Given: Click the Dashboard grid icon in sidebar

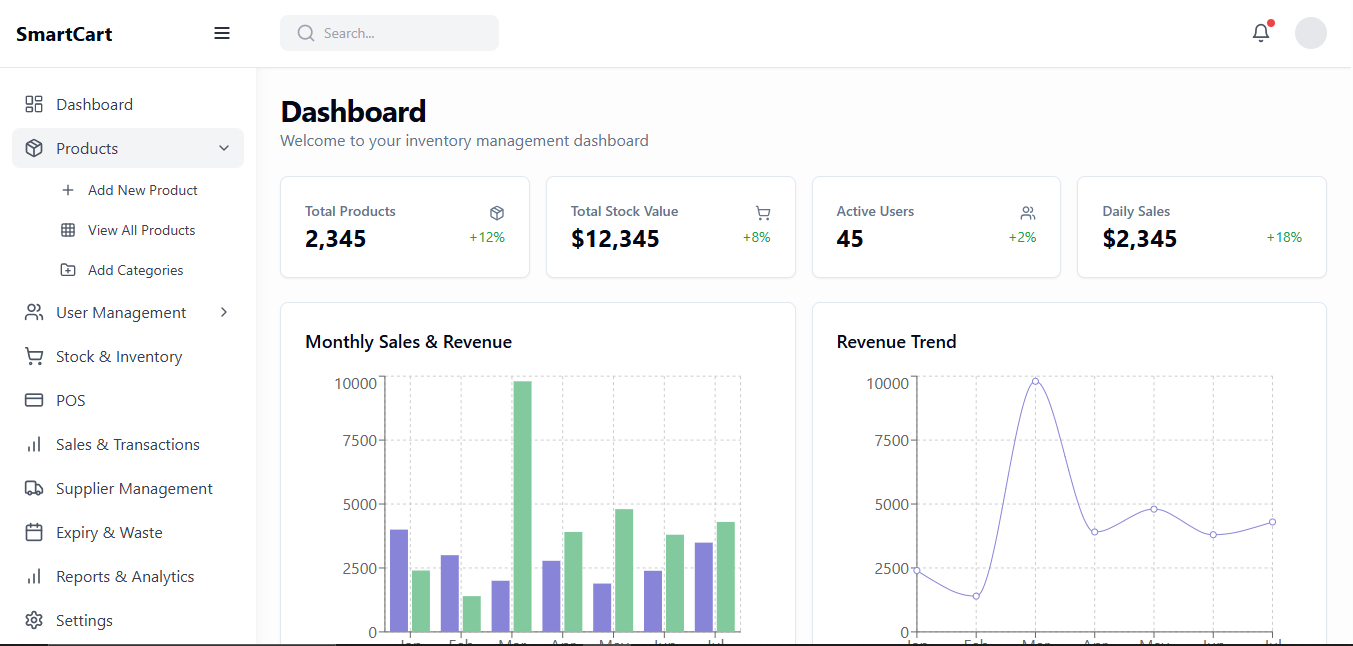Looking at the screenshot, I should 34,105.
